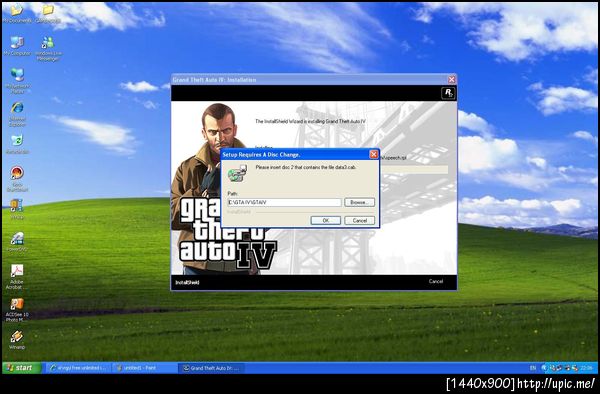This screenshot has width=600, height=394.
Task: Click the disc swap icon in the dialog
Action: coord(238,173)
